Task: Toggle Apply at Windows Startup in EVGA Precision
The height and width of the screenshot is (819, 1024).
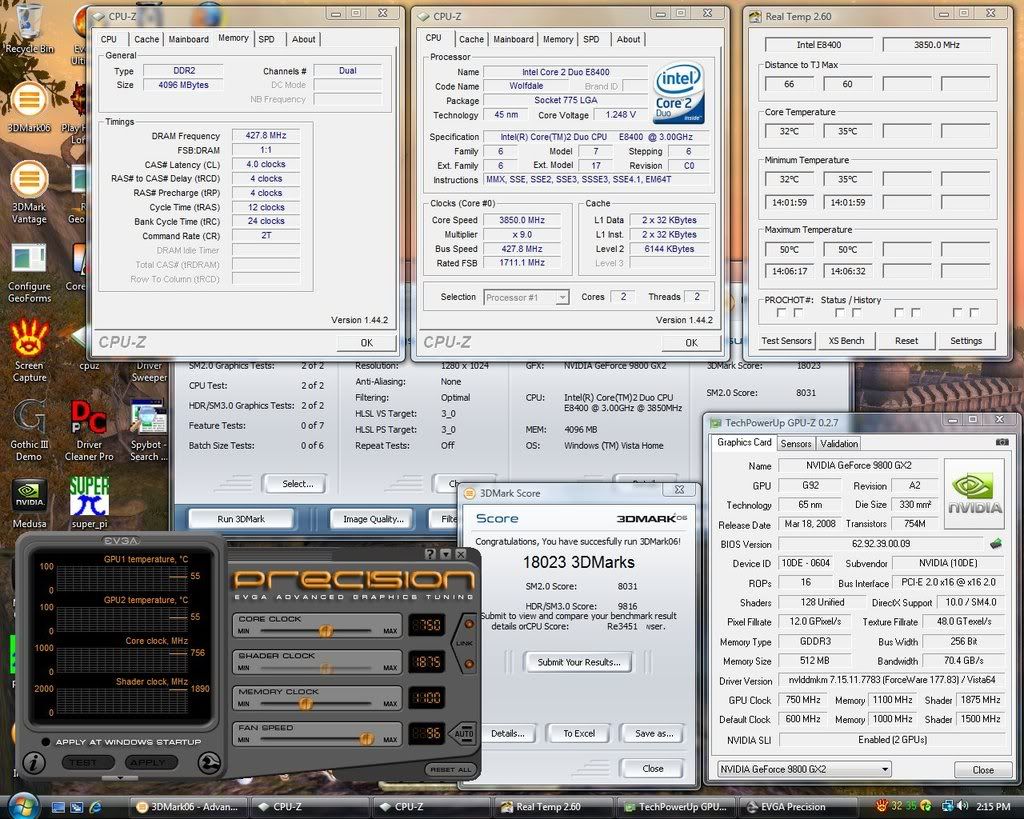Action: pos(46,742)
